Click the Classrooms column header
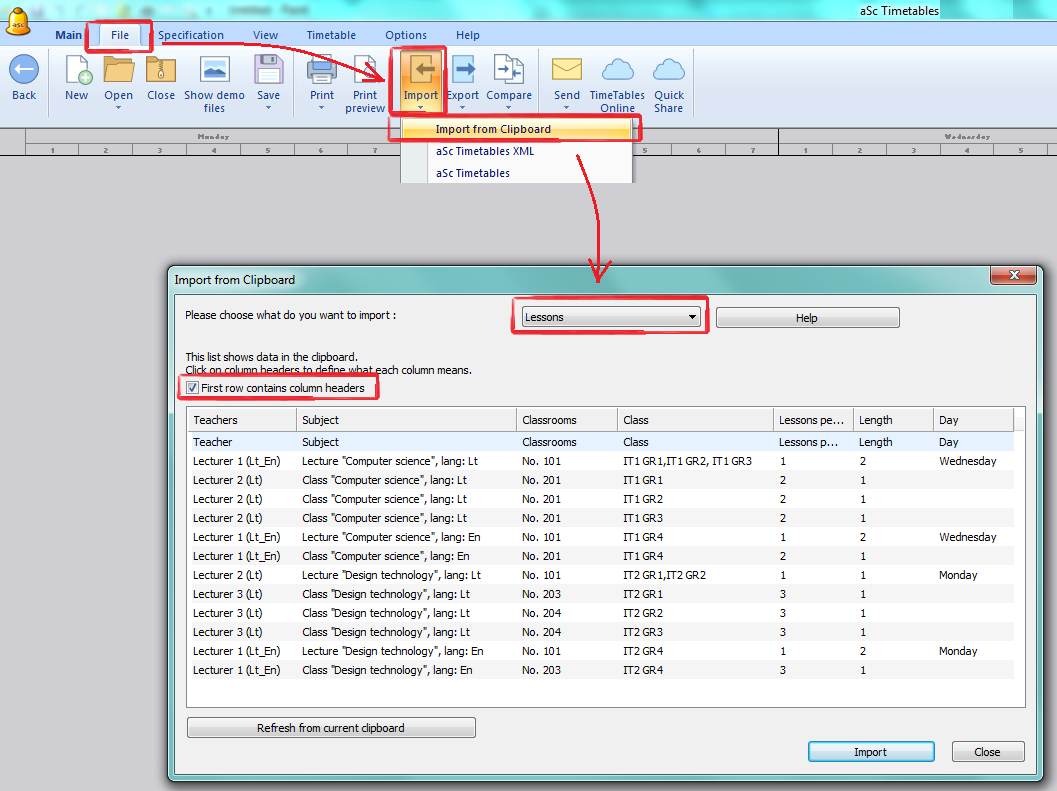Image resolution: width=1057 pixels, height=791 pixels. pos(567,420)
